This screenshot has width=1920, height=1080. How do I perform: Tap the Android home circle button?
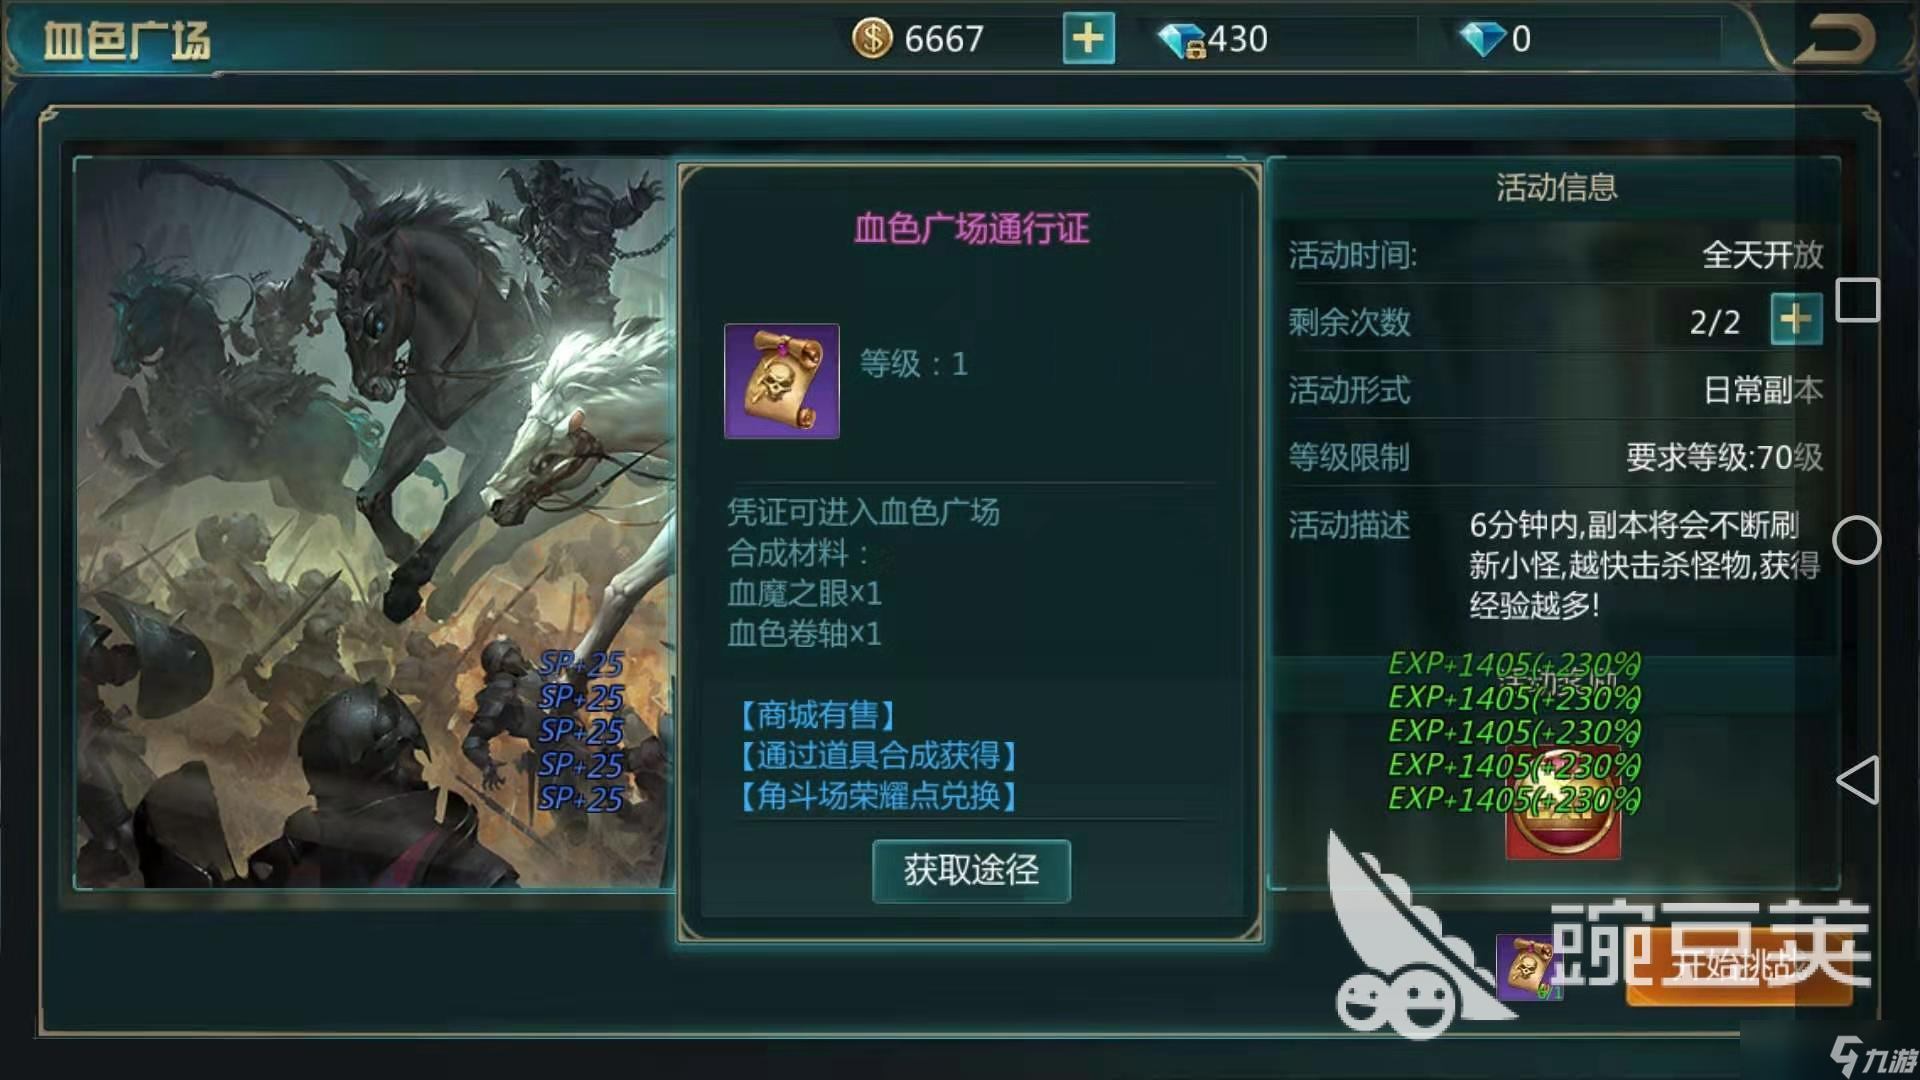[1857, 541]
